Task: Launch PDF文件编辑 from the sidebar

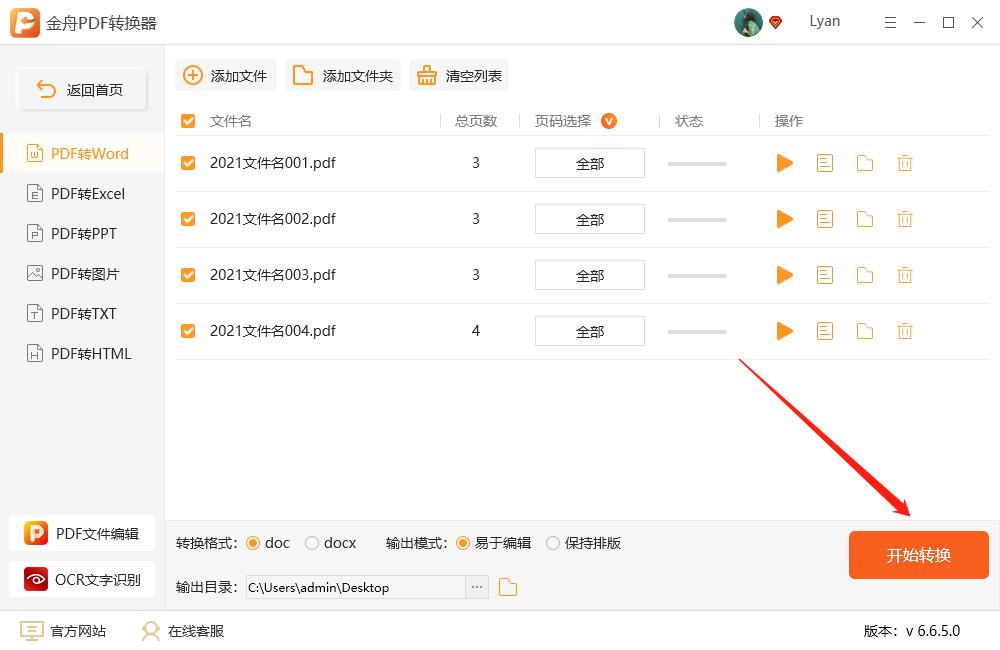Action: point(81,533)
